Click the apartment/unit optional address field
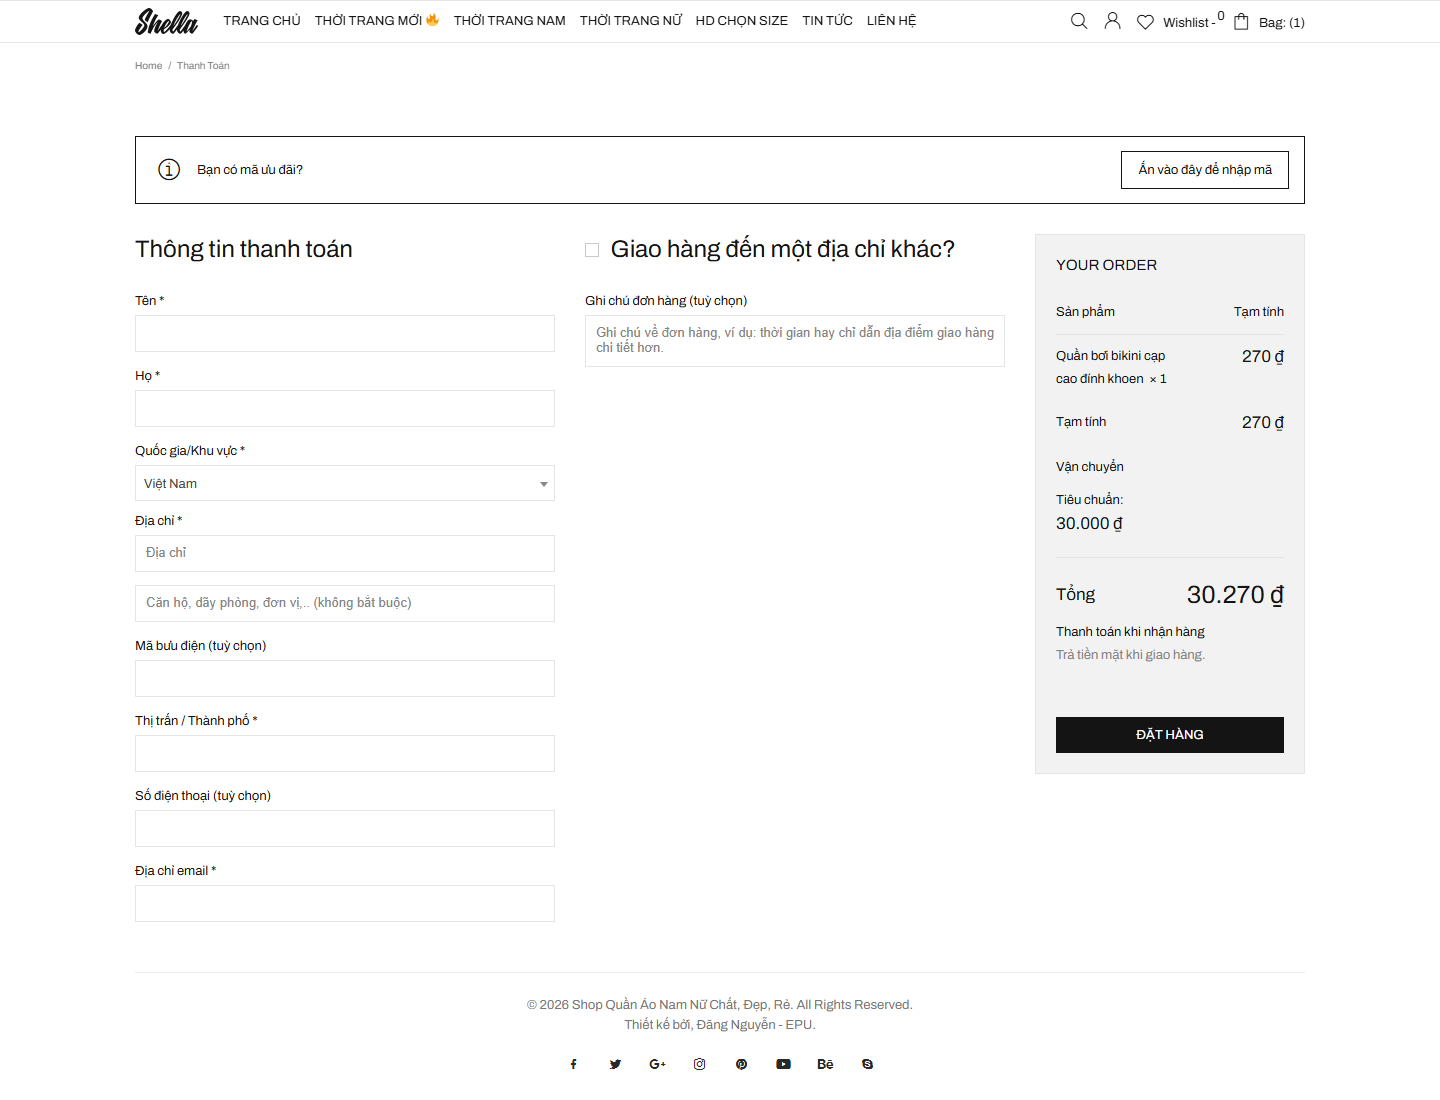The width and height of the screenshot is (1440, 1100). (345, 604)
